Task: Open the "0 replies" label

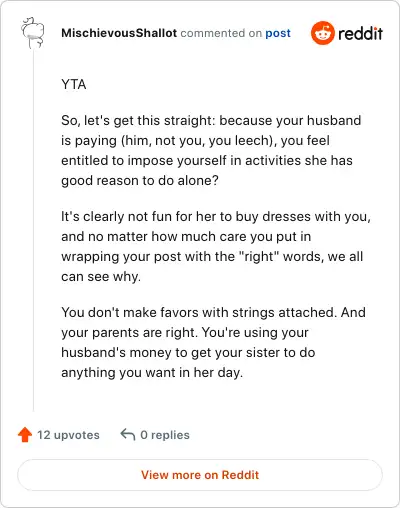Action: pos(165,435)
